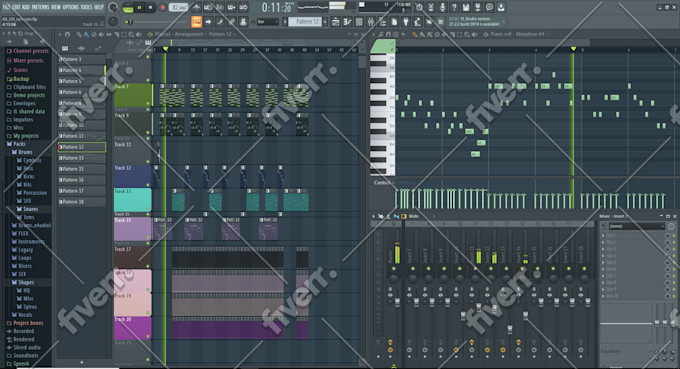Select the Draw pencil tool in Piano roll
The image size is (680, 369).
coord(415,35)
